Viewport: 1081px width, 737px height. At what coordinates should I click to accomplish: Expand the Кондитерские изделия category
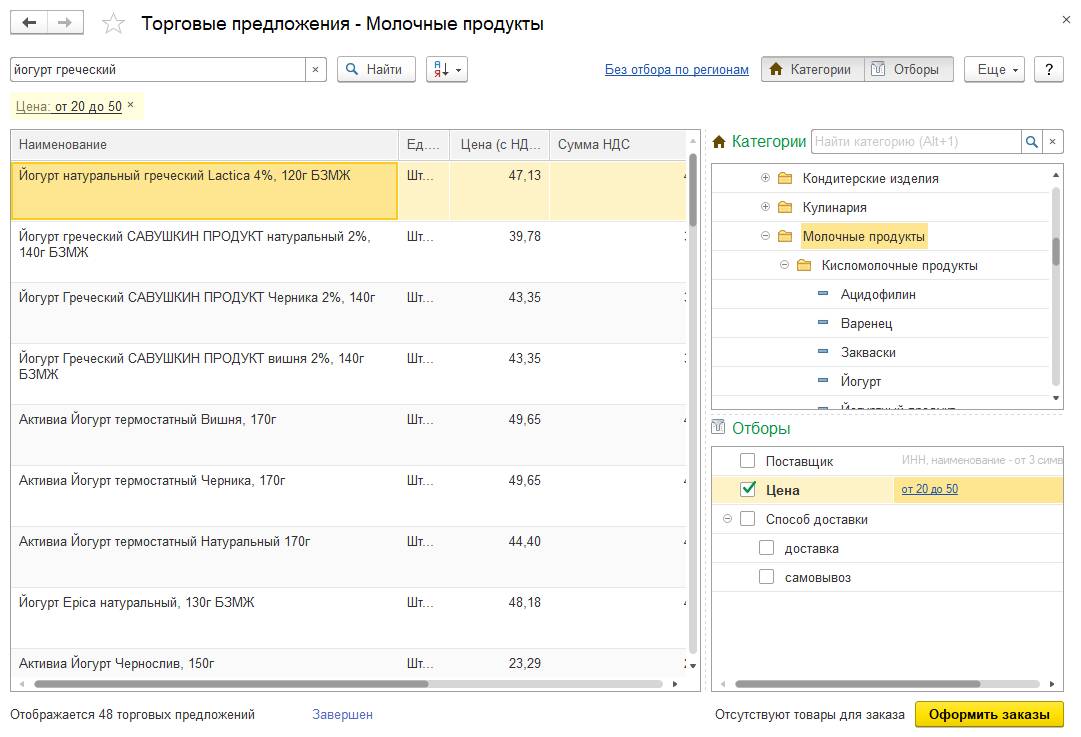(765, 178)
